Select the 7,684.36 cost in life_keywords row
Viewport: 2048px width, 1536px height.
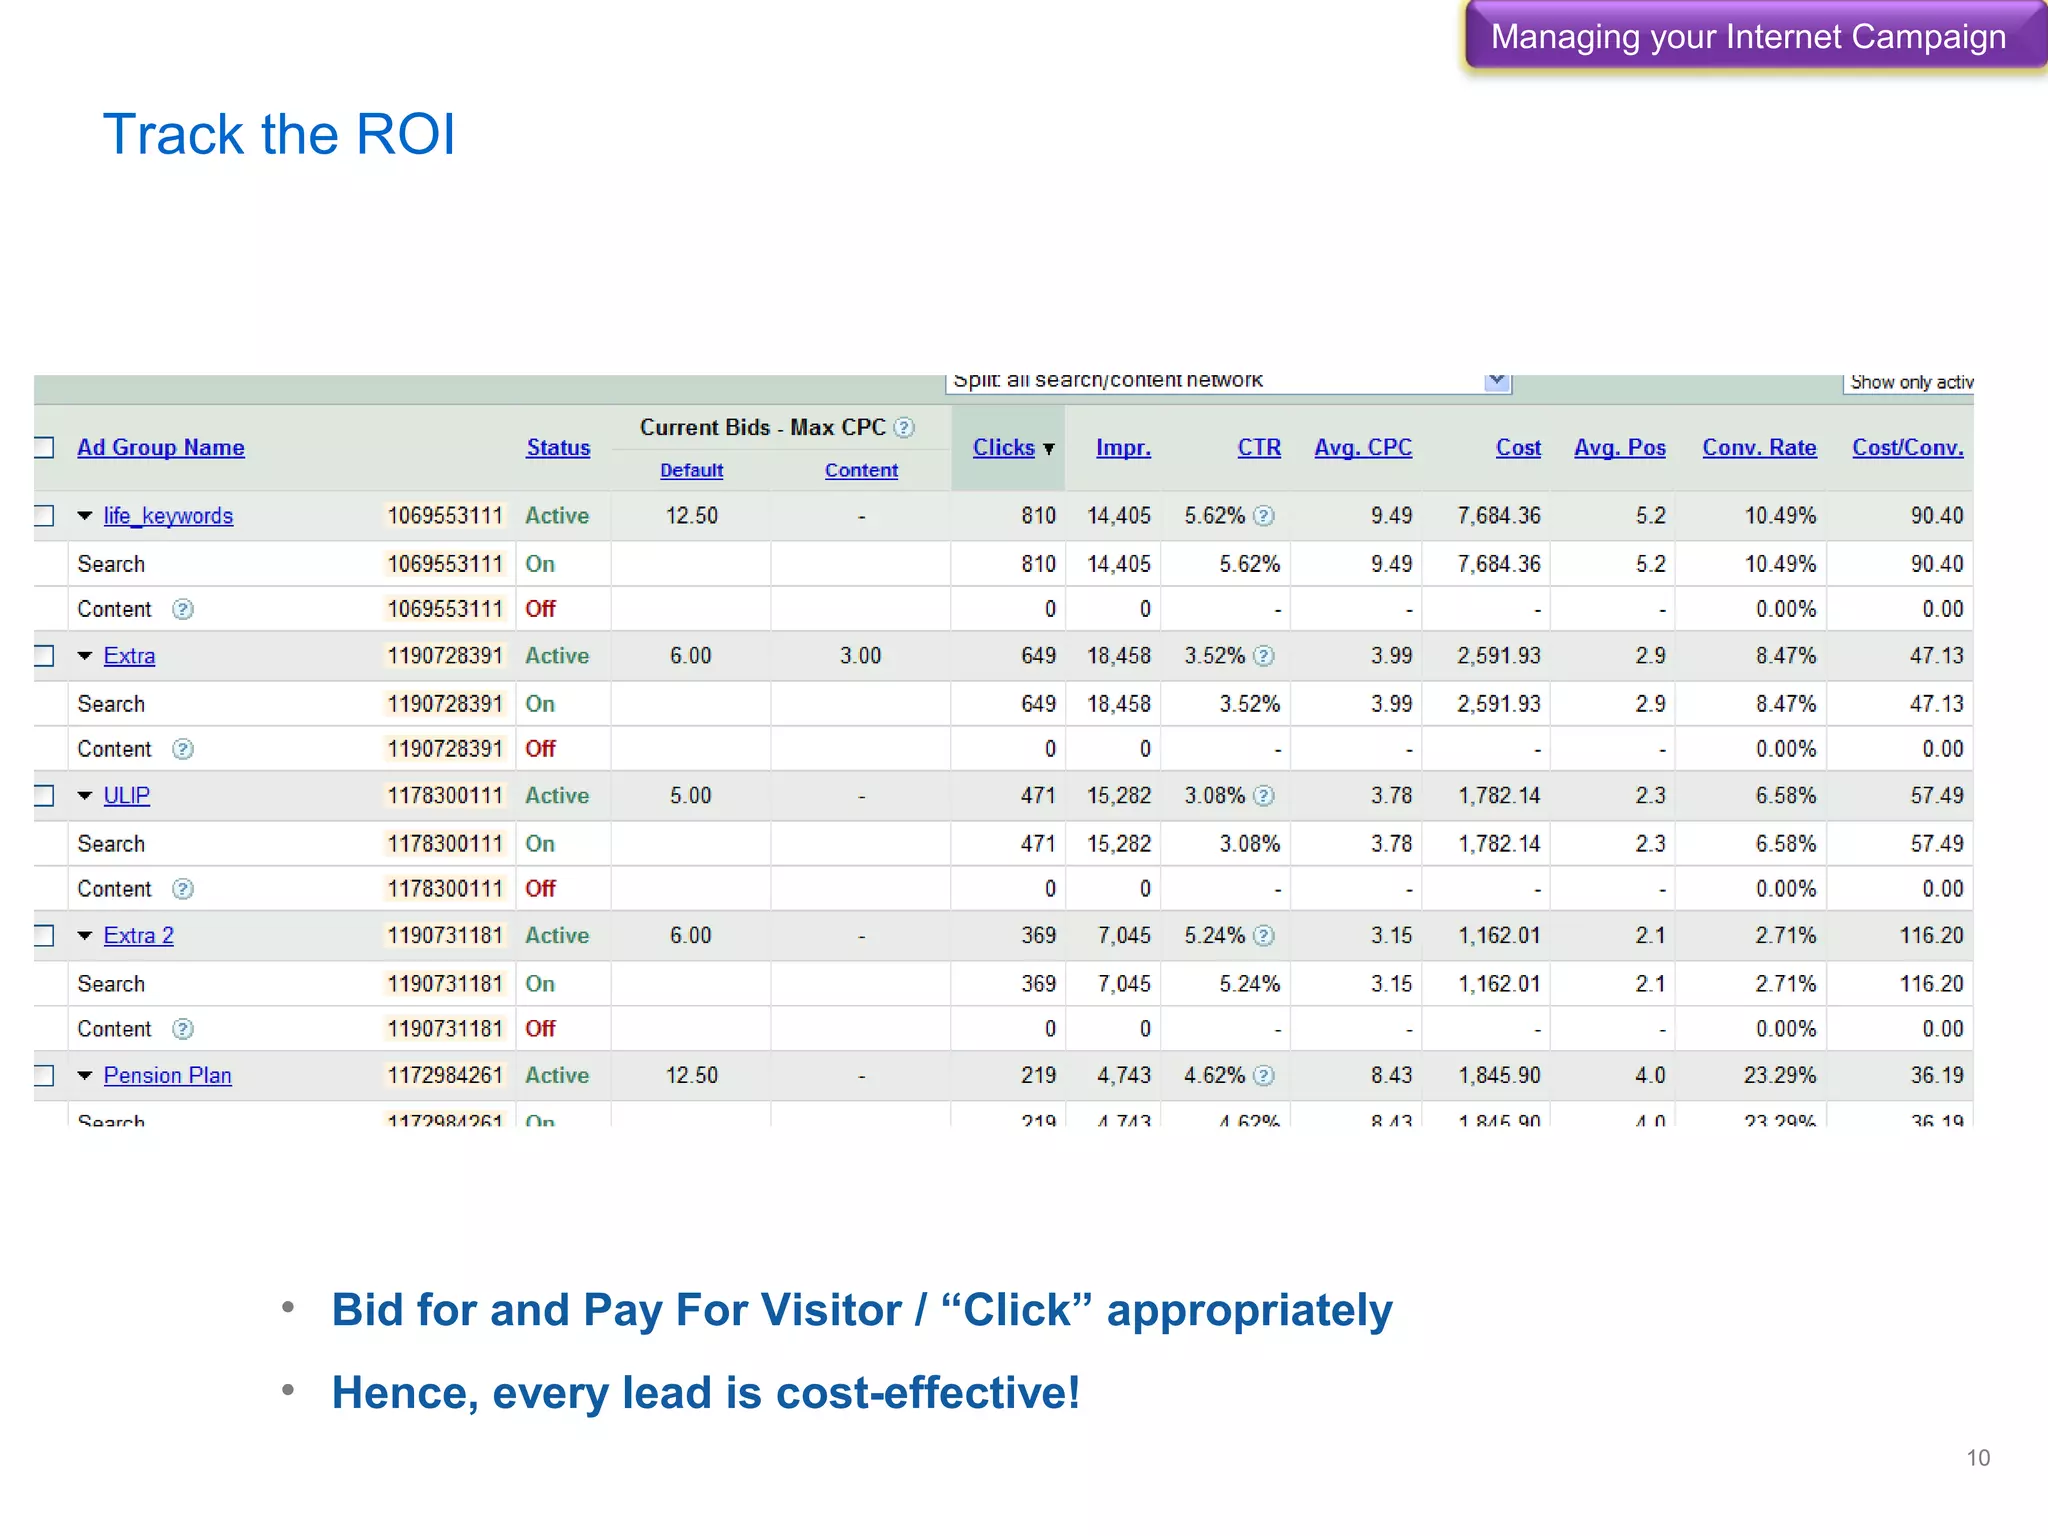coord(1499,516)
